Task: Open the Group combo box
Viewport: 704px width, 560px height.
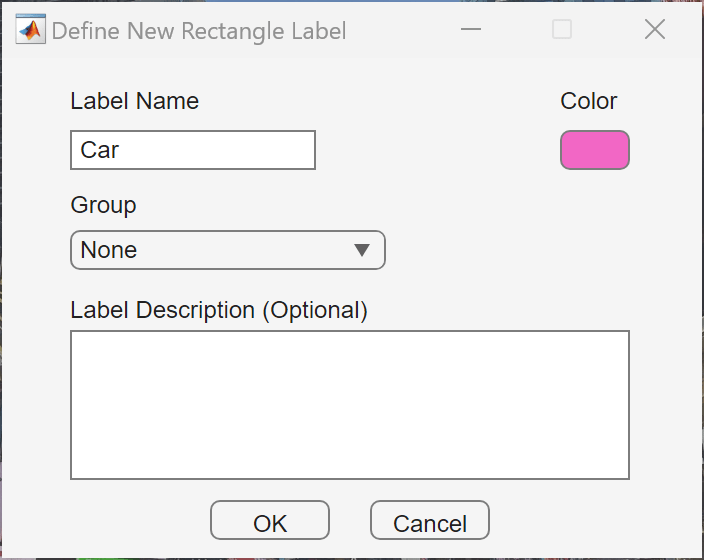Action: (227, 250)
